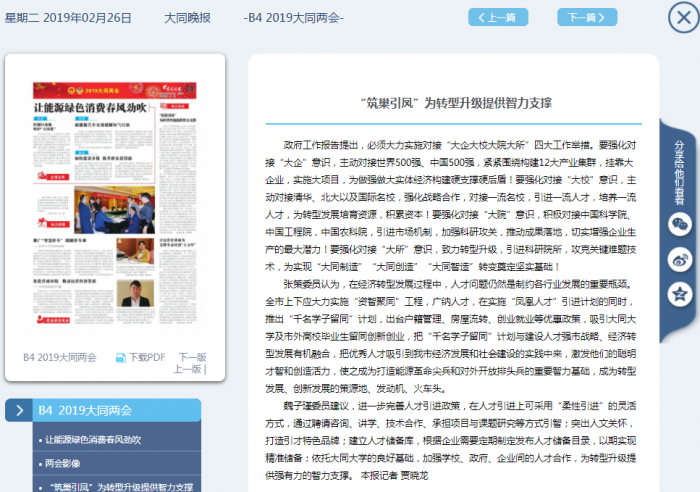Click the 分享给他们看看 share panel label

679,160
